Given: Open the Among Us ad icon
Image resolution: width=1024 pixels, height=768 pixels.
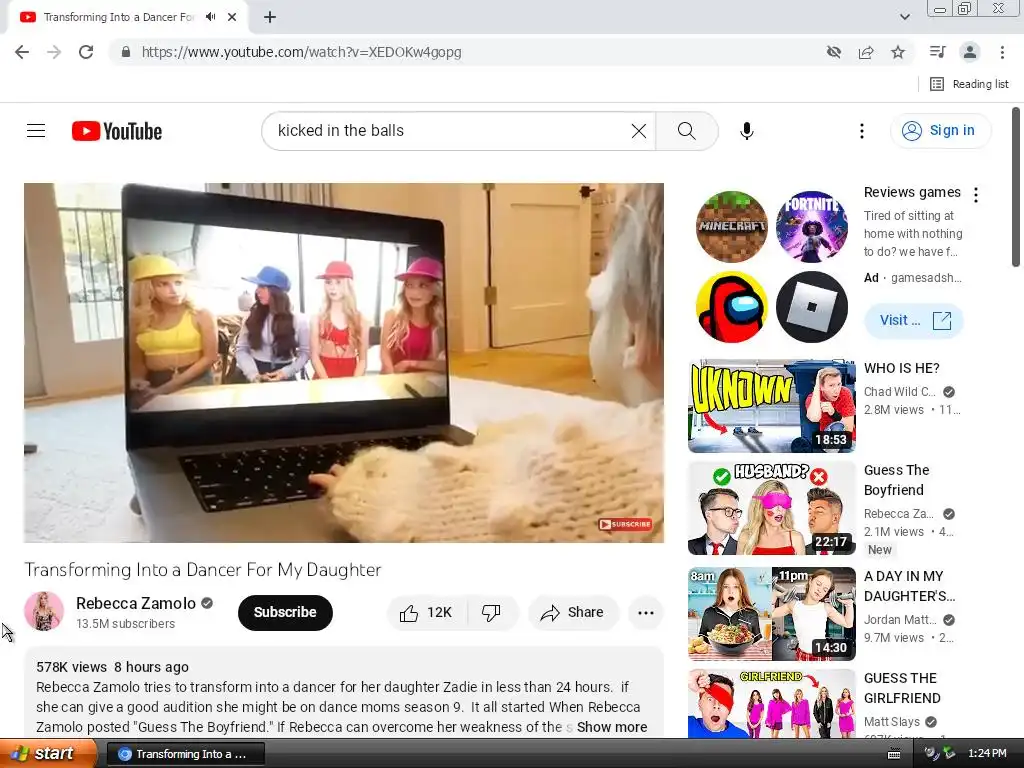Looking at the screenshot, I should [731, 306].
